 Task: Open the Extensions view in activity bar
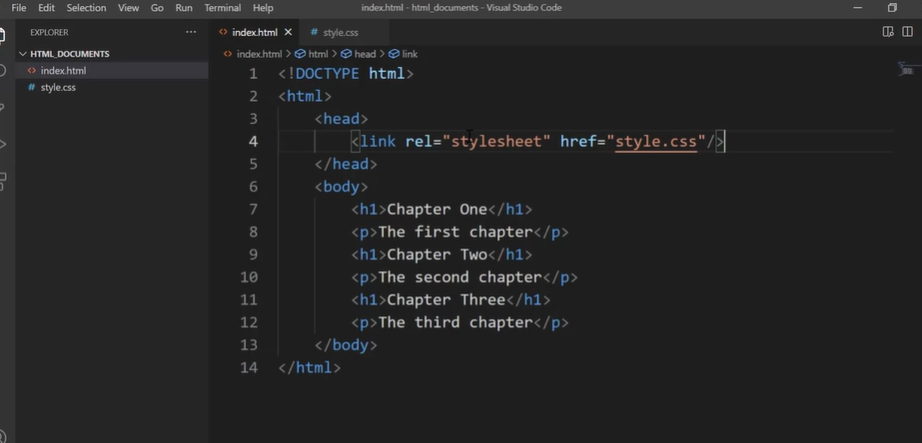[2, 181]
